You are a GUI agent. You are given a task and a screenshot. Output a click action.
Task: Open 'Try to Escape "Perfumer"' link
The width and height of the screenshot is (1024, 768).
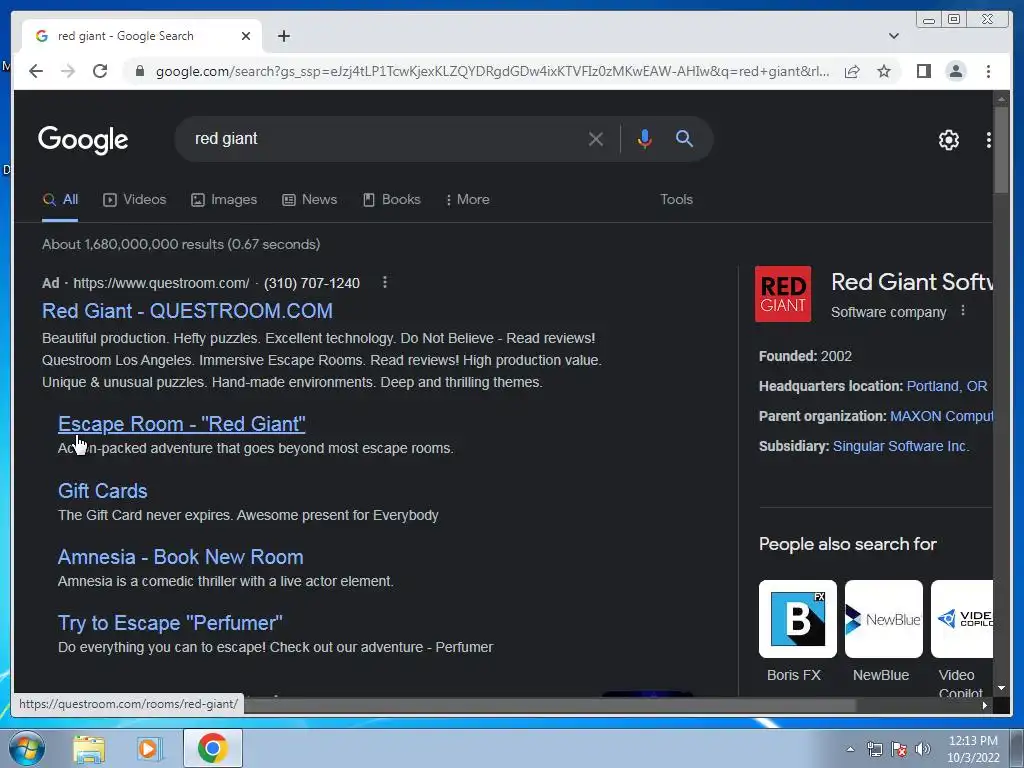[x=170, y=623]
